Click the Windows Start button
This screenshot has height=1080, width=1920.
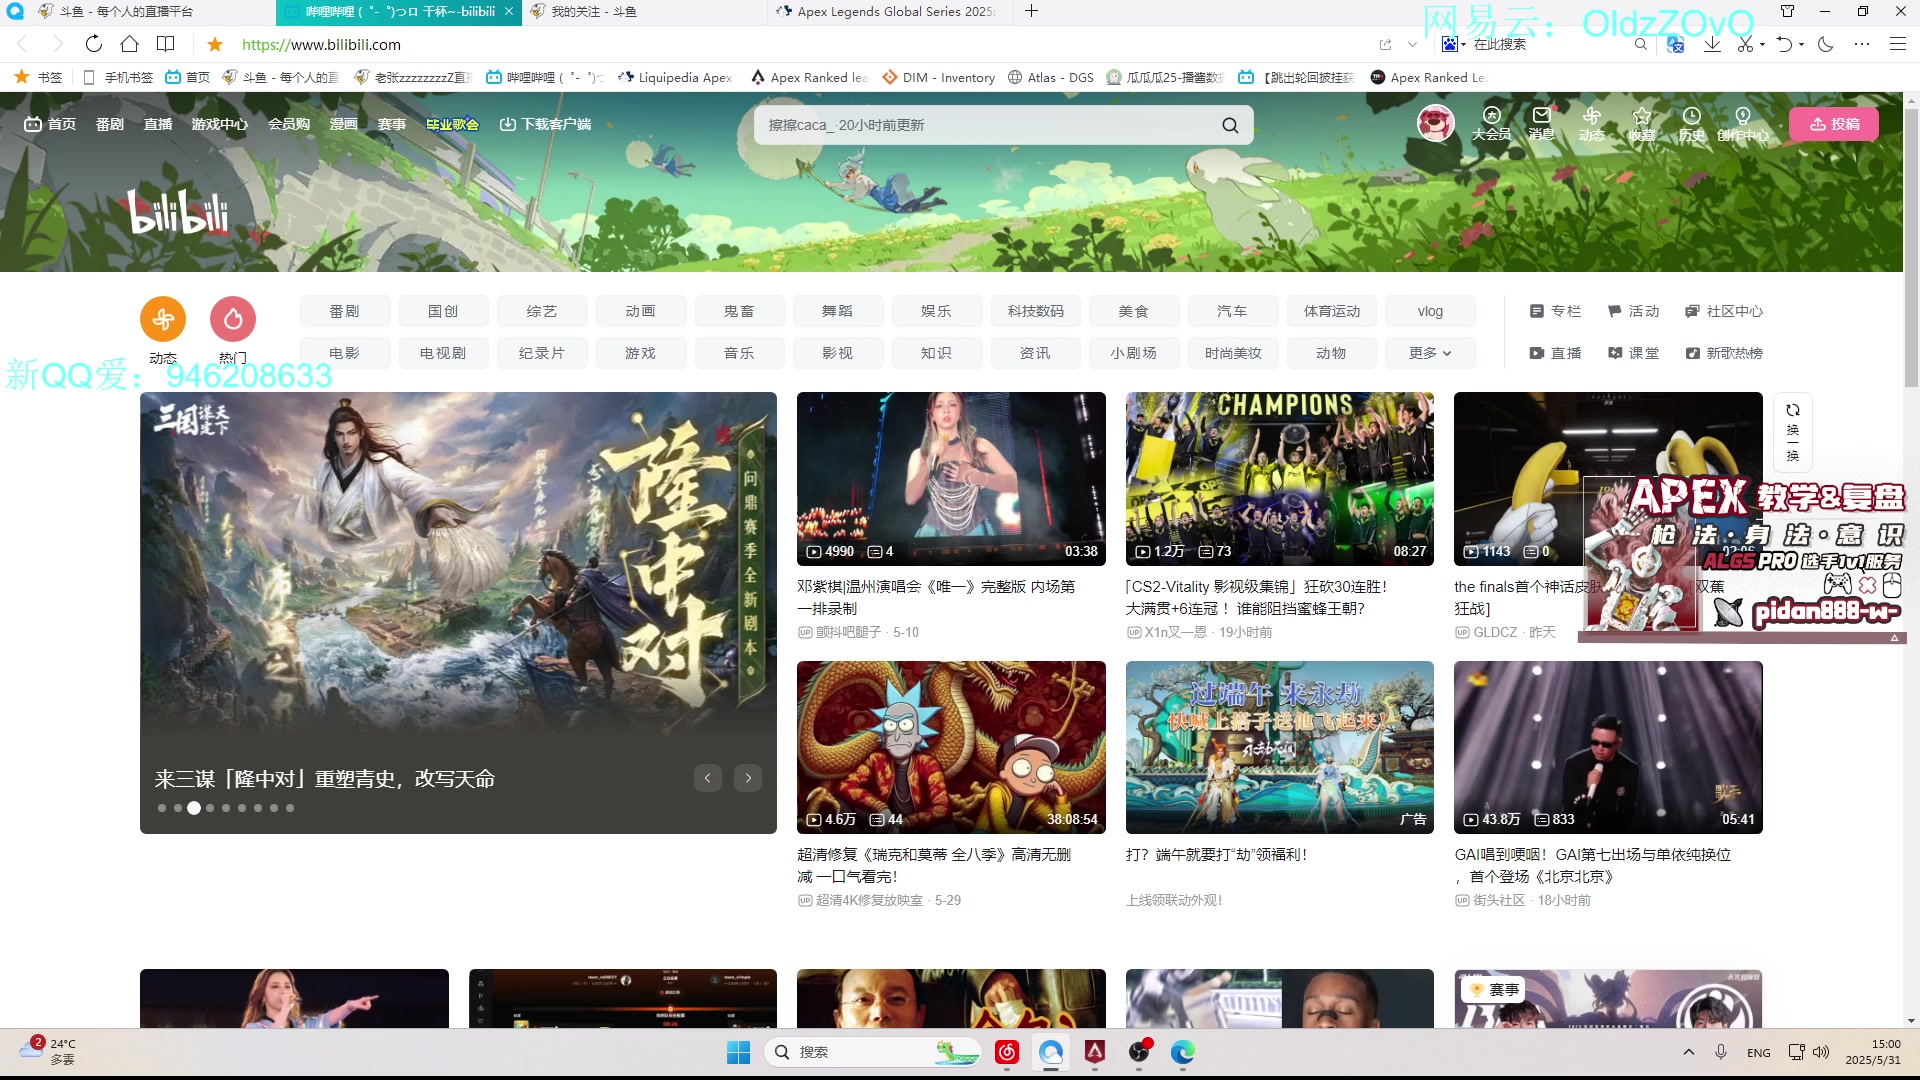[x=738, y=1052]
